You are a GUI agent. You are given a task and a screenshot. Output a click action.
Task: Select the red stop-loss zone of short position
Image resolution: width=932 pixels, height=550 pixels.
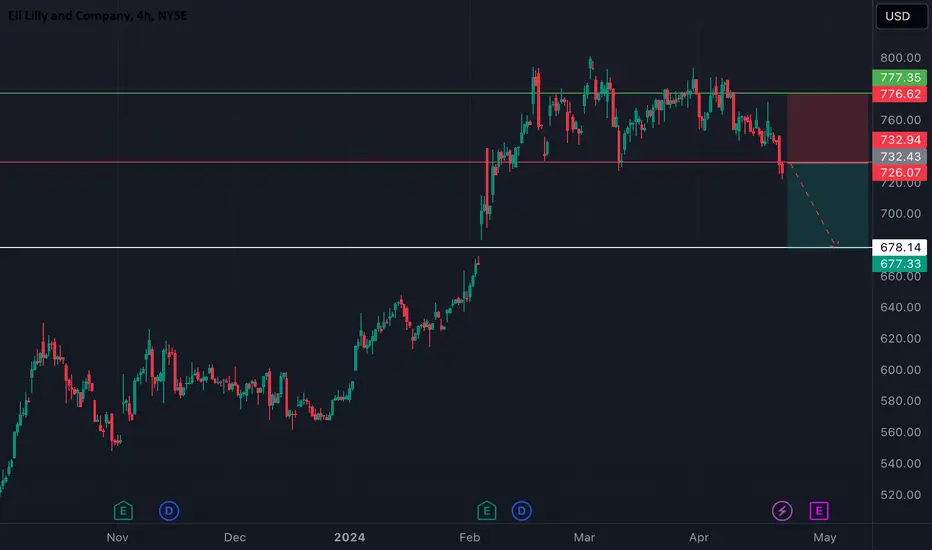[827, 128]
